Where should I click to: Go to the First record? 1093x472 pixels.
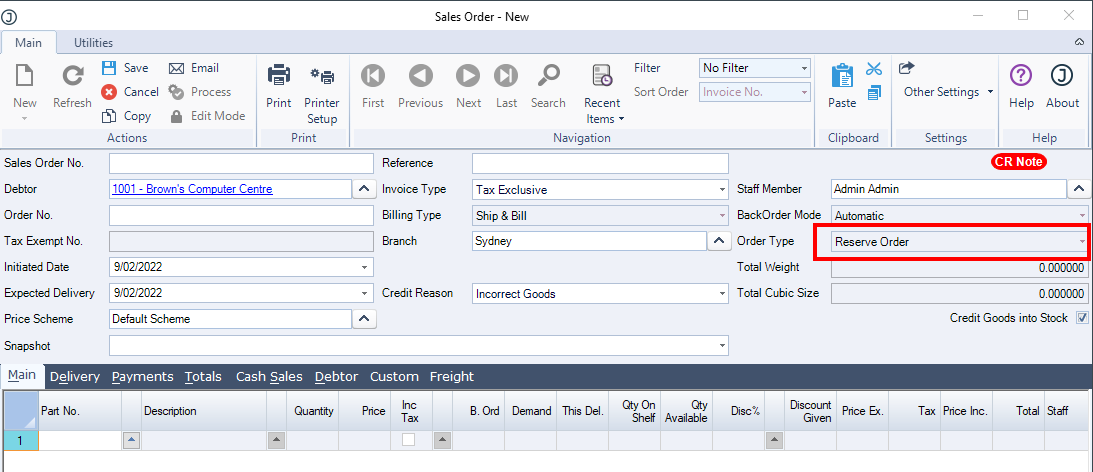click(x=373, y=76)
